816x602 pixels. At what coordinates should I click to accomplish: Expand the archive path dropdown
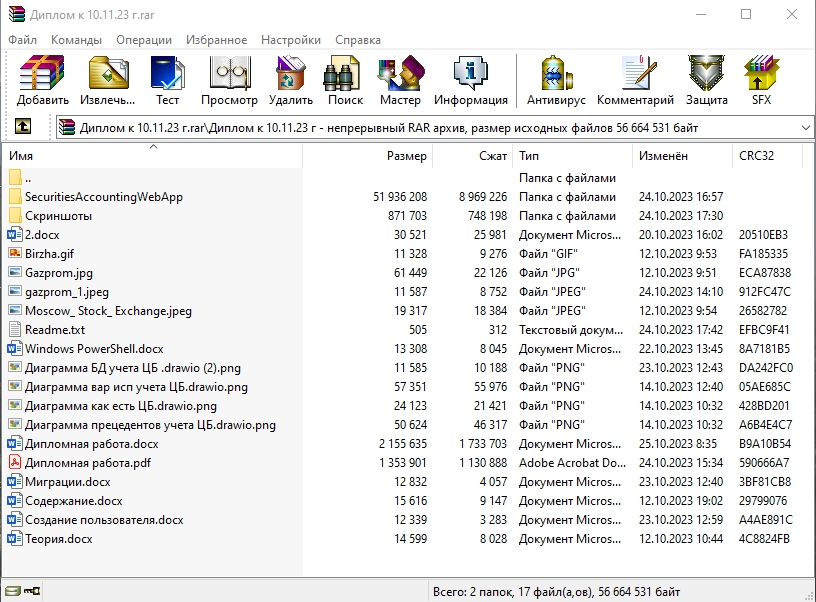805,128
